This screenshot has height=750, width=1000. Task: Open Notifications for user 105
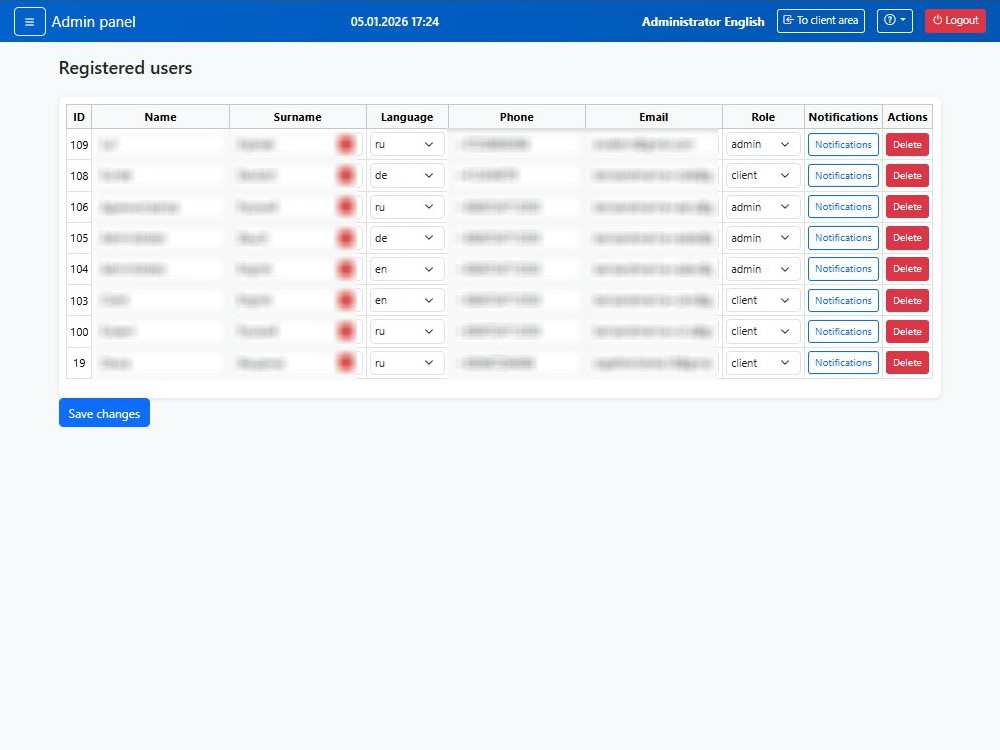tap(843, 237)
